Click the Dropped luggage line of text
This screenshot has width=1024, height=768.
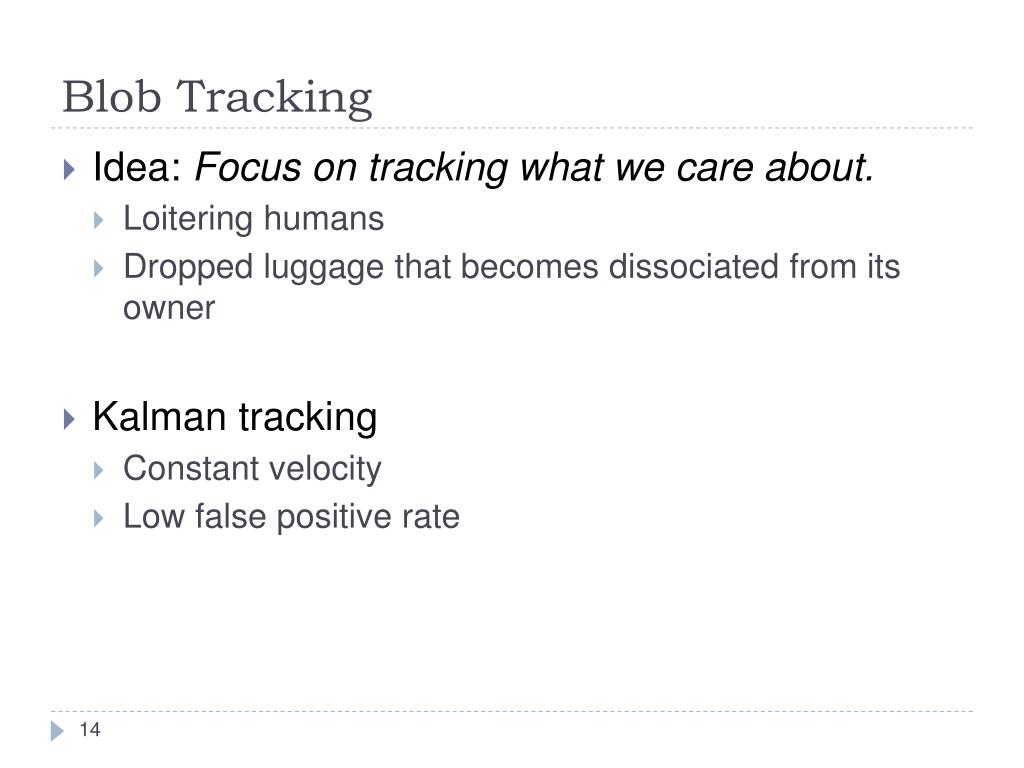click(511, 268)
